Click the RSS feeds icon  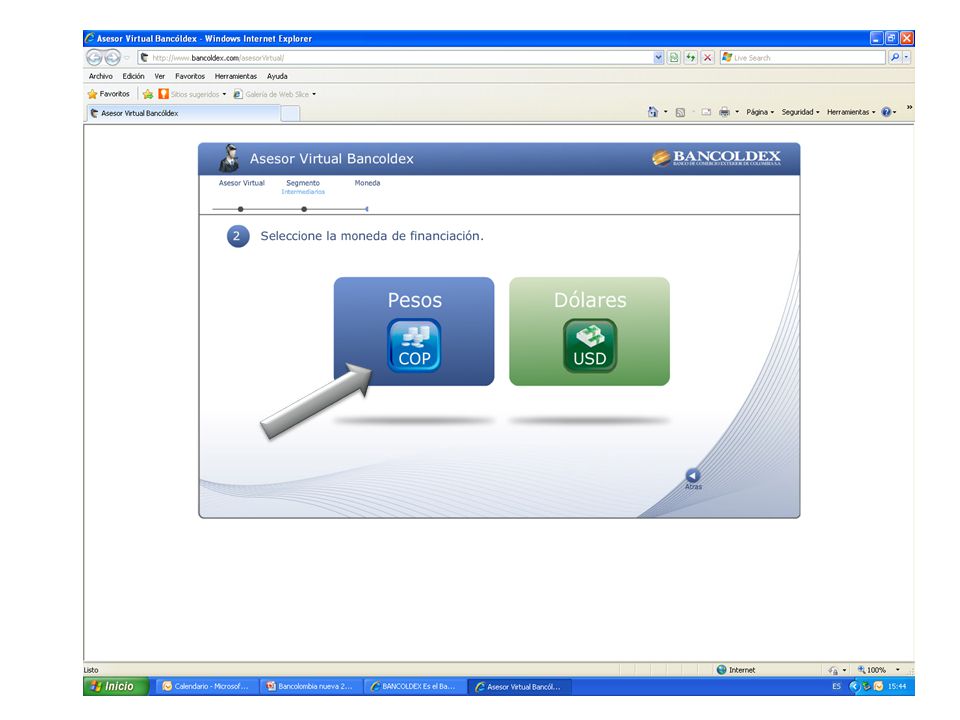pyautogui.click(x=680, y=112)
